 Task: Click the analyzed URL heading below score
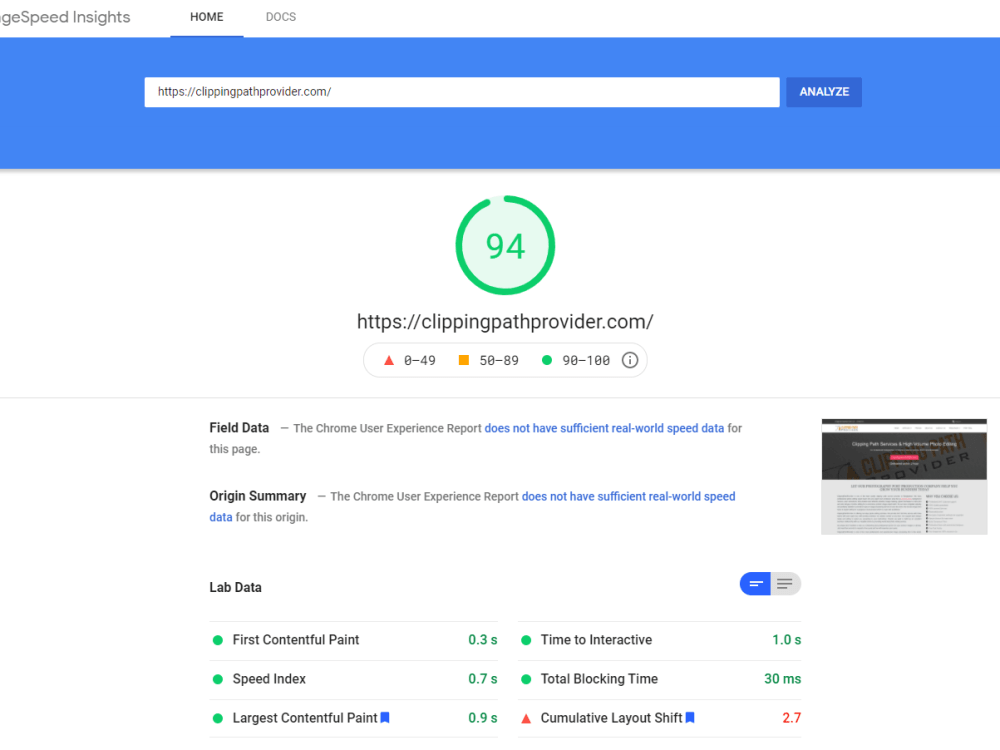(x=505, y=321)
